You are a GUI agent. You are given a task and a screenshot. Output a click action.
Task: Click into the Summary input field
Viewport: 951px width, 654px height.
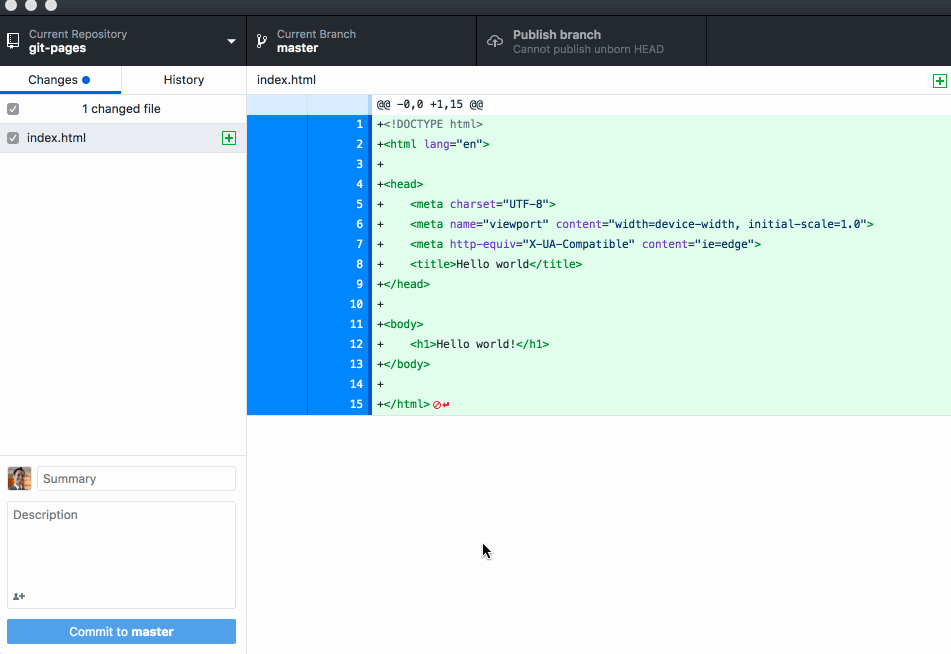point(136,478)
